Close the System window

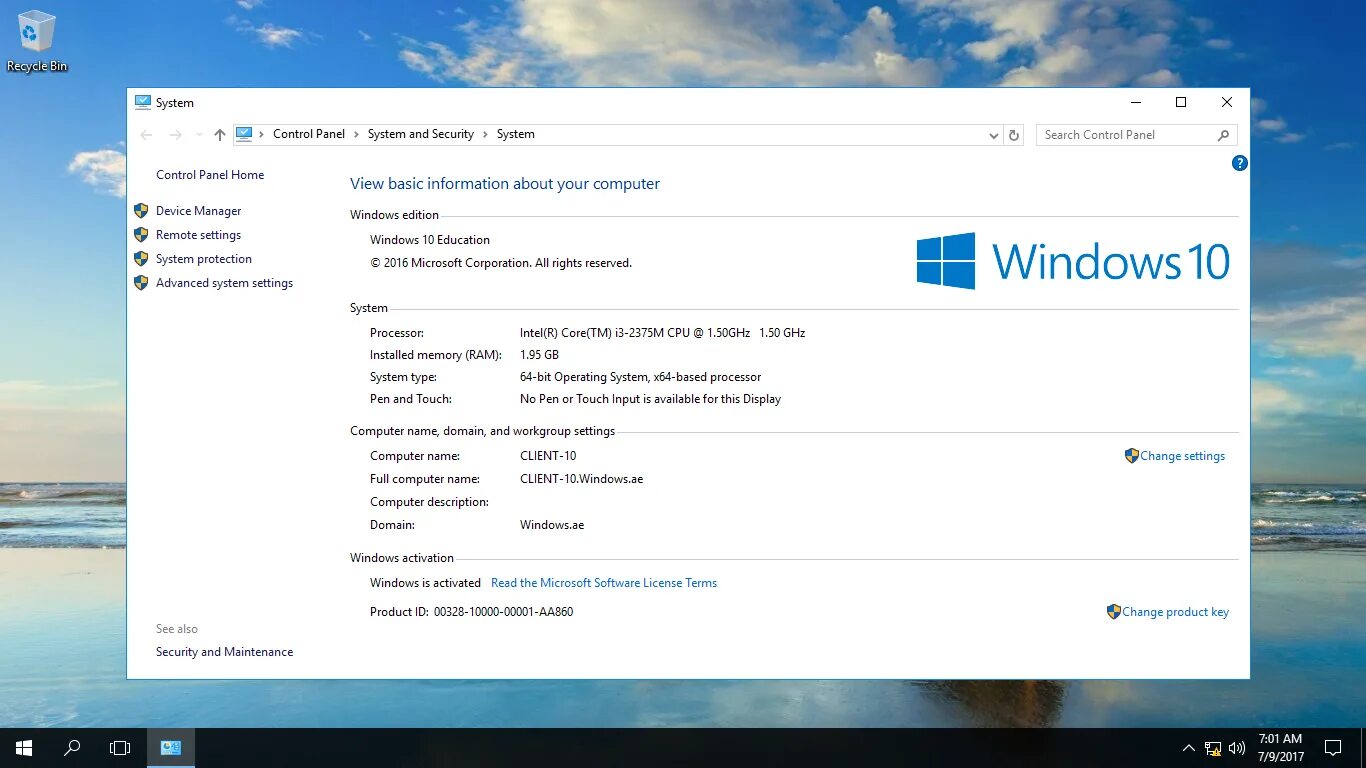coord(1227,102)
